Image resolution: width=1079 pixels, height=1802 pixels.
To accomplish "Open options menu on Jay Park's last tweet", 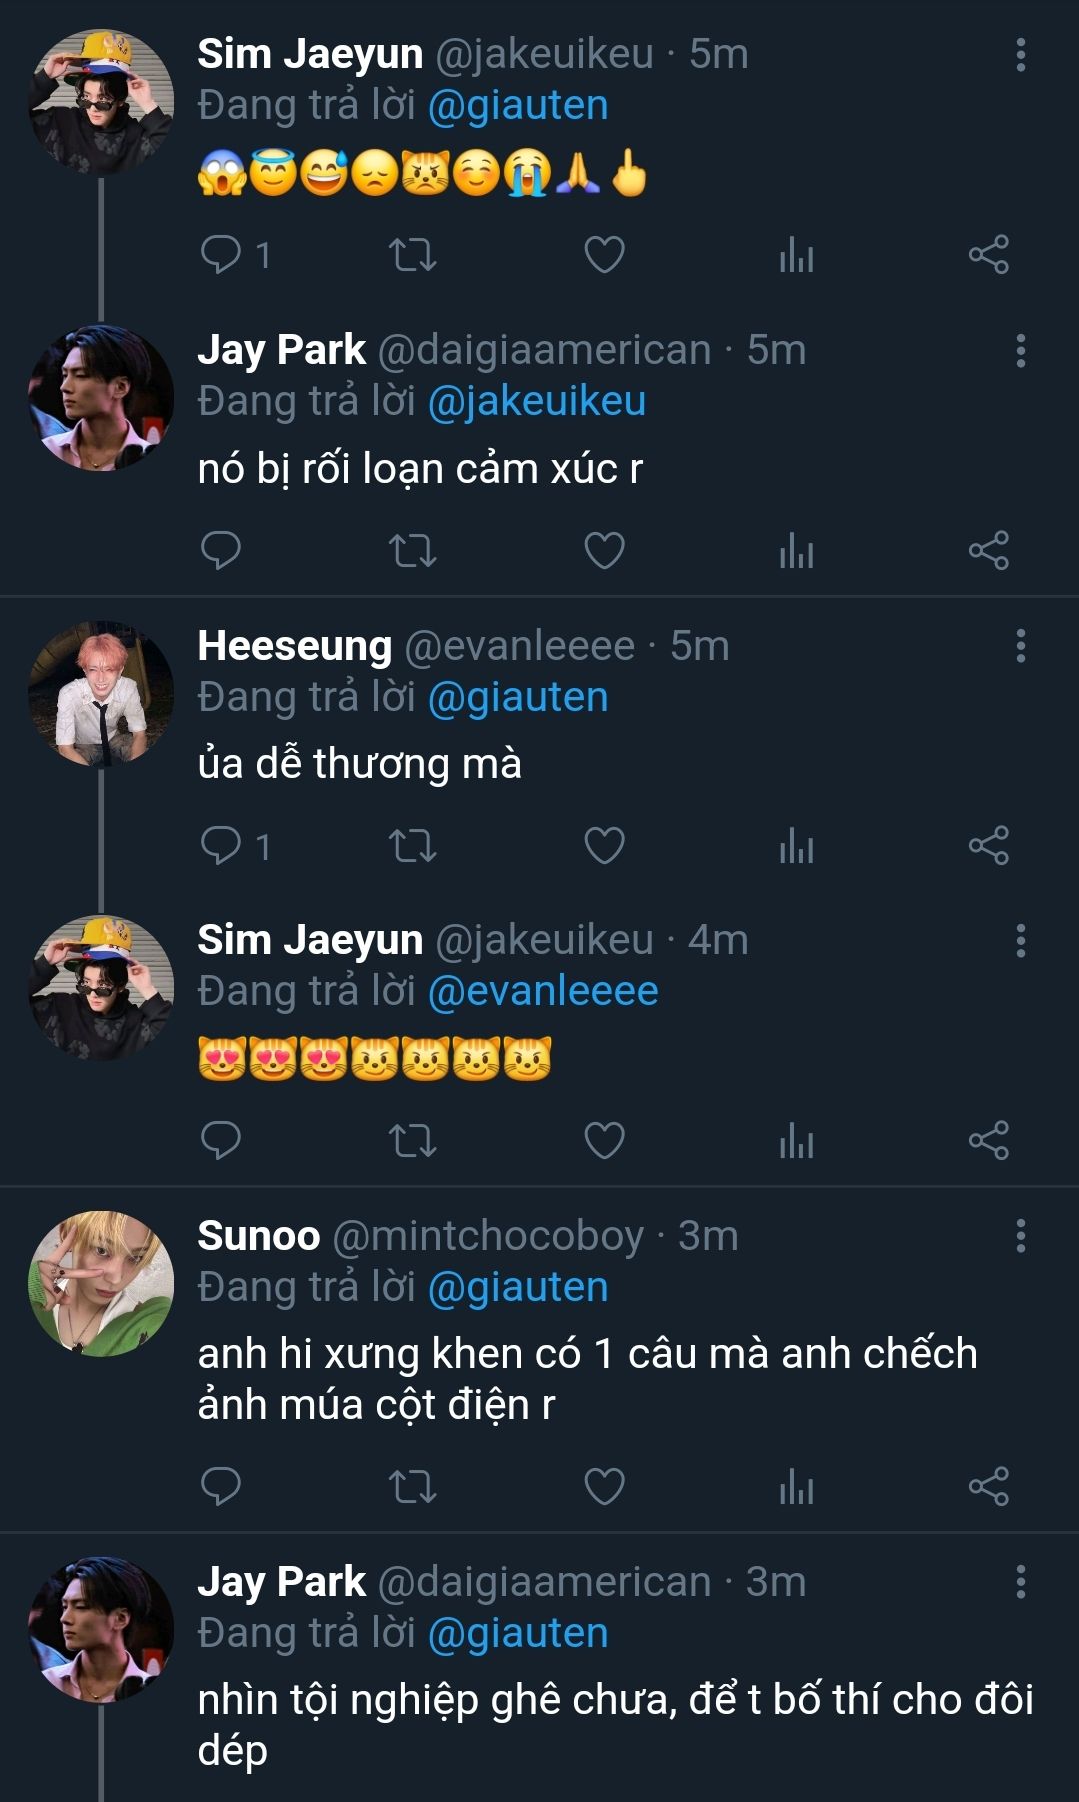I will point(1020,1582).
